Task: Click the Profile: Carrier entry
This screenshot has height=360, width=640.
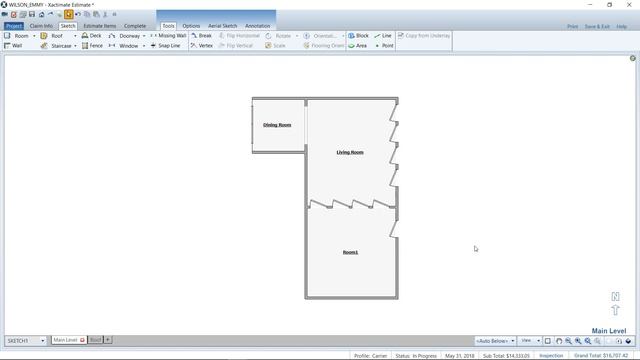Action: point(370,356)
